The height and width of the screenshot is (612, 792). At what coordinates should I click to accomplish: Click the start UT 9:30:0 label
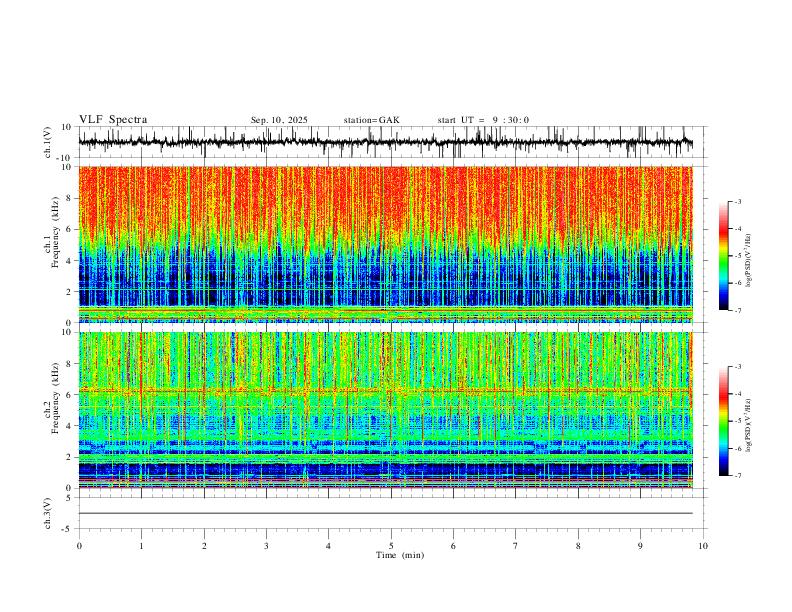pyautogui.click(x=483, y=120)
